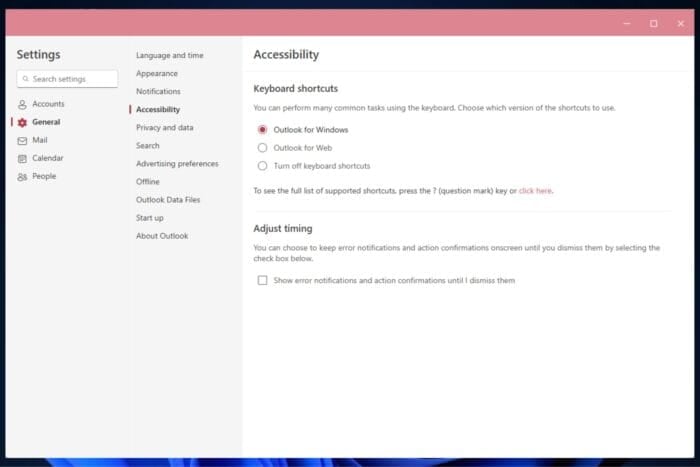Viewport: 700px width, 467px height.
Task: Click the Mail envelope icon
Action: point(22,141)
